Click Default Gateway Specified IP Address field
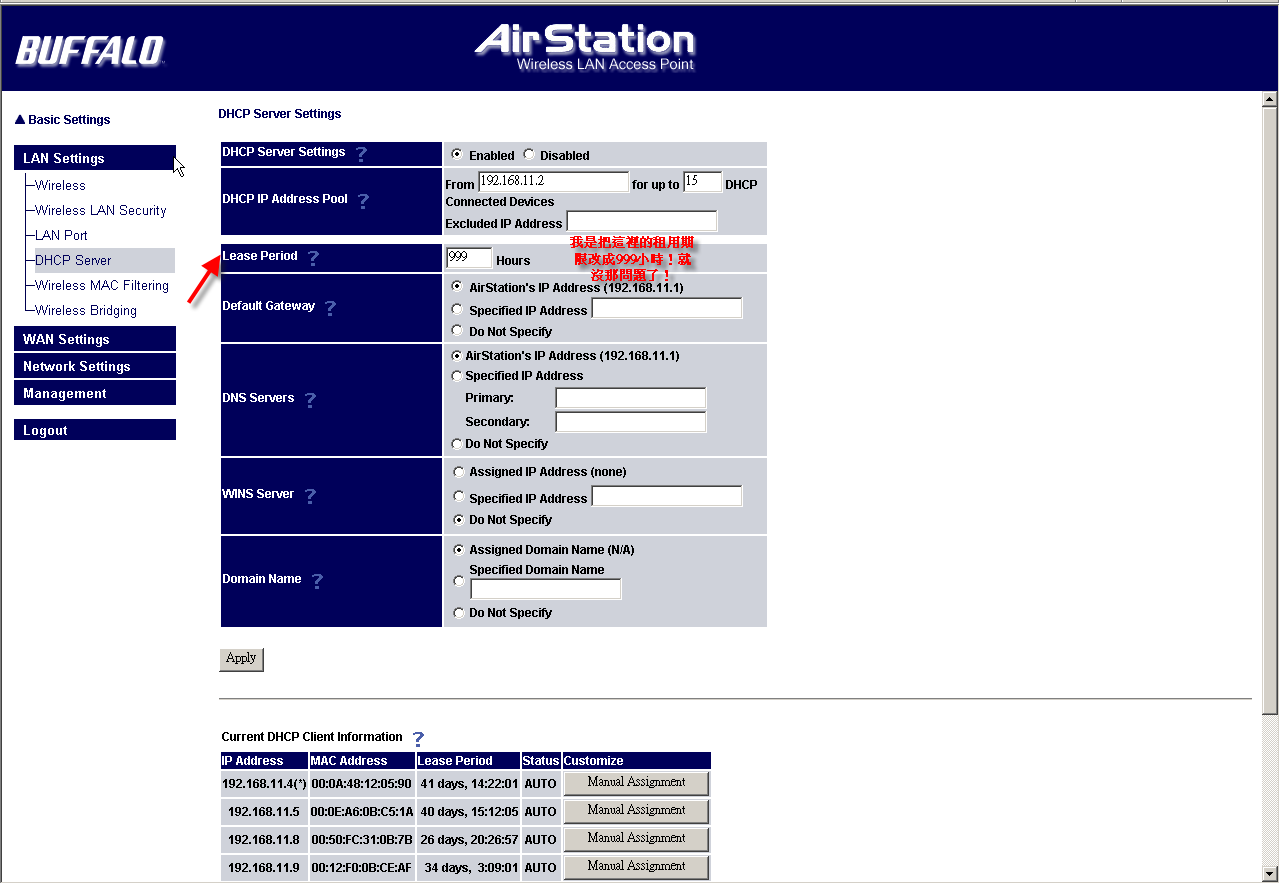Image resolution: width=1280 pixels, height=883 pixels. (x=667, y=308)
